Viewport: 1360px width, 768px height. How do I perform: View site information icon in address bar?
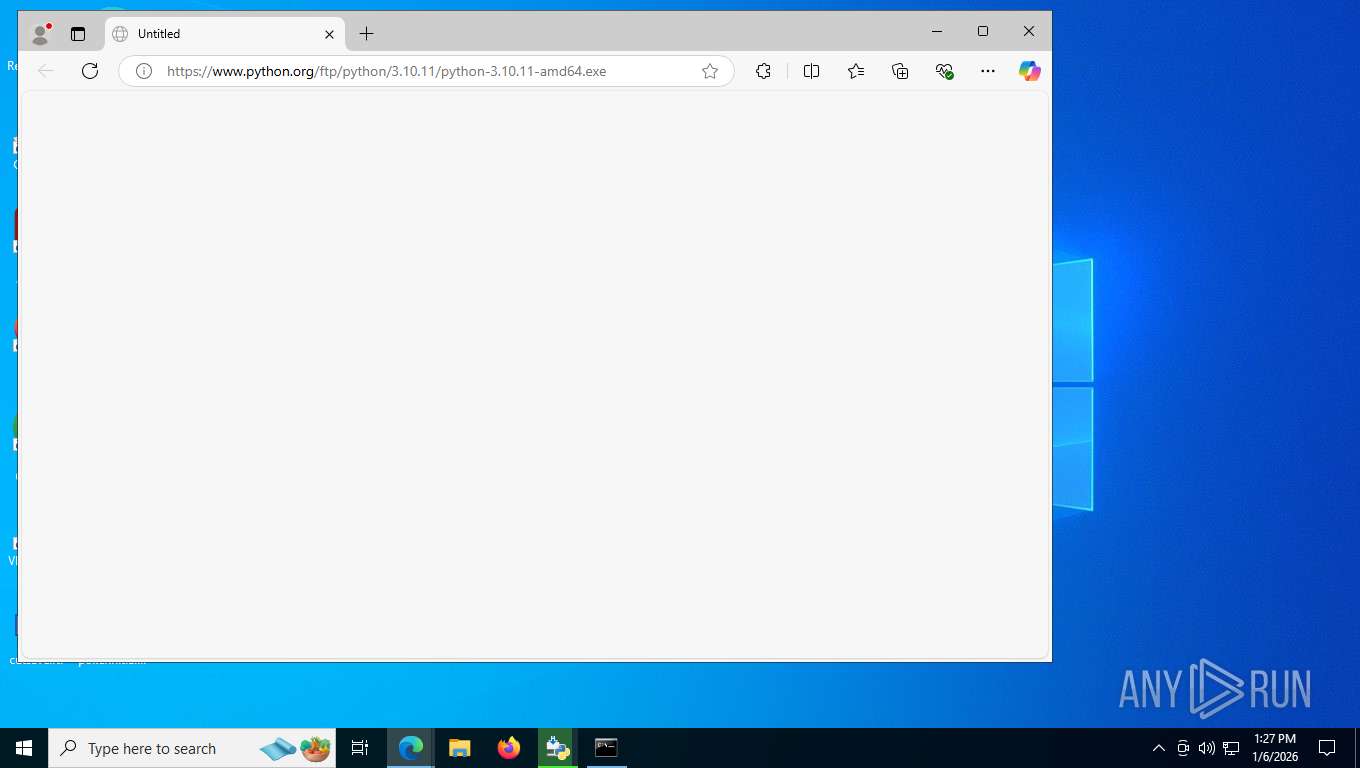[144, 71]
